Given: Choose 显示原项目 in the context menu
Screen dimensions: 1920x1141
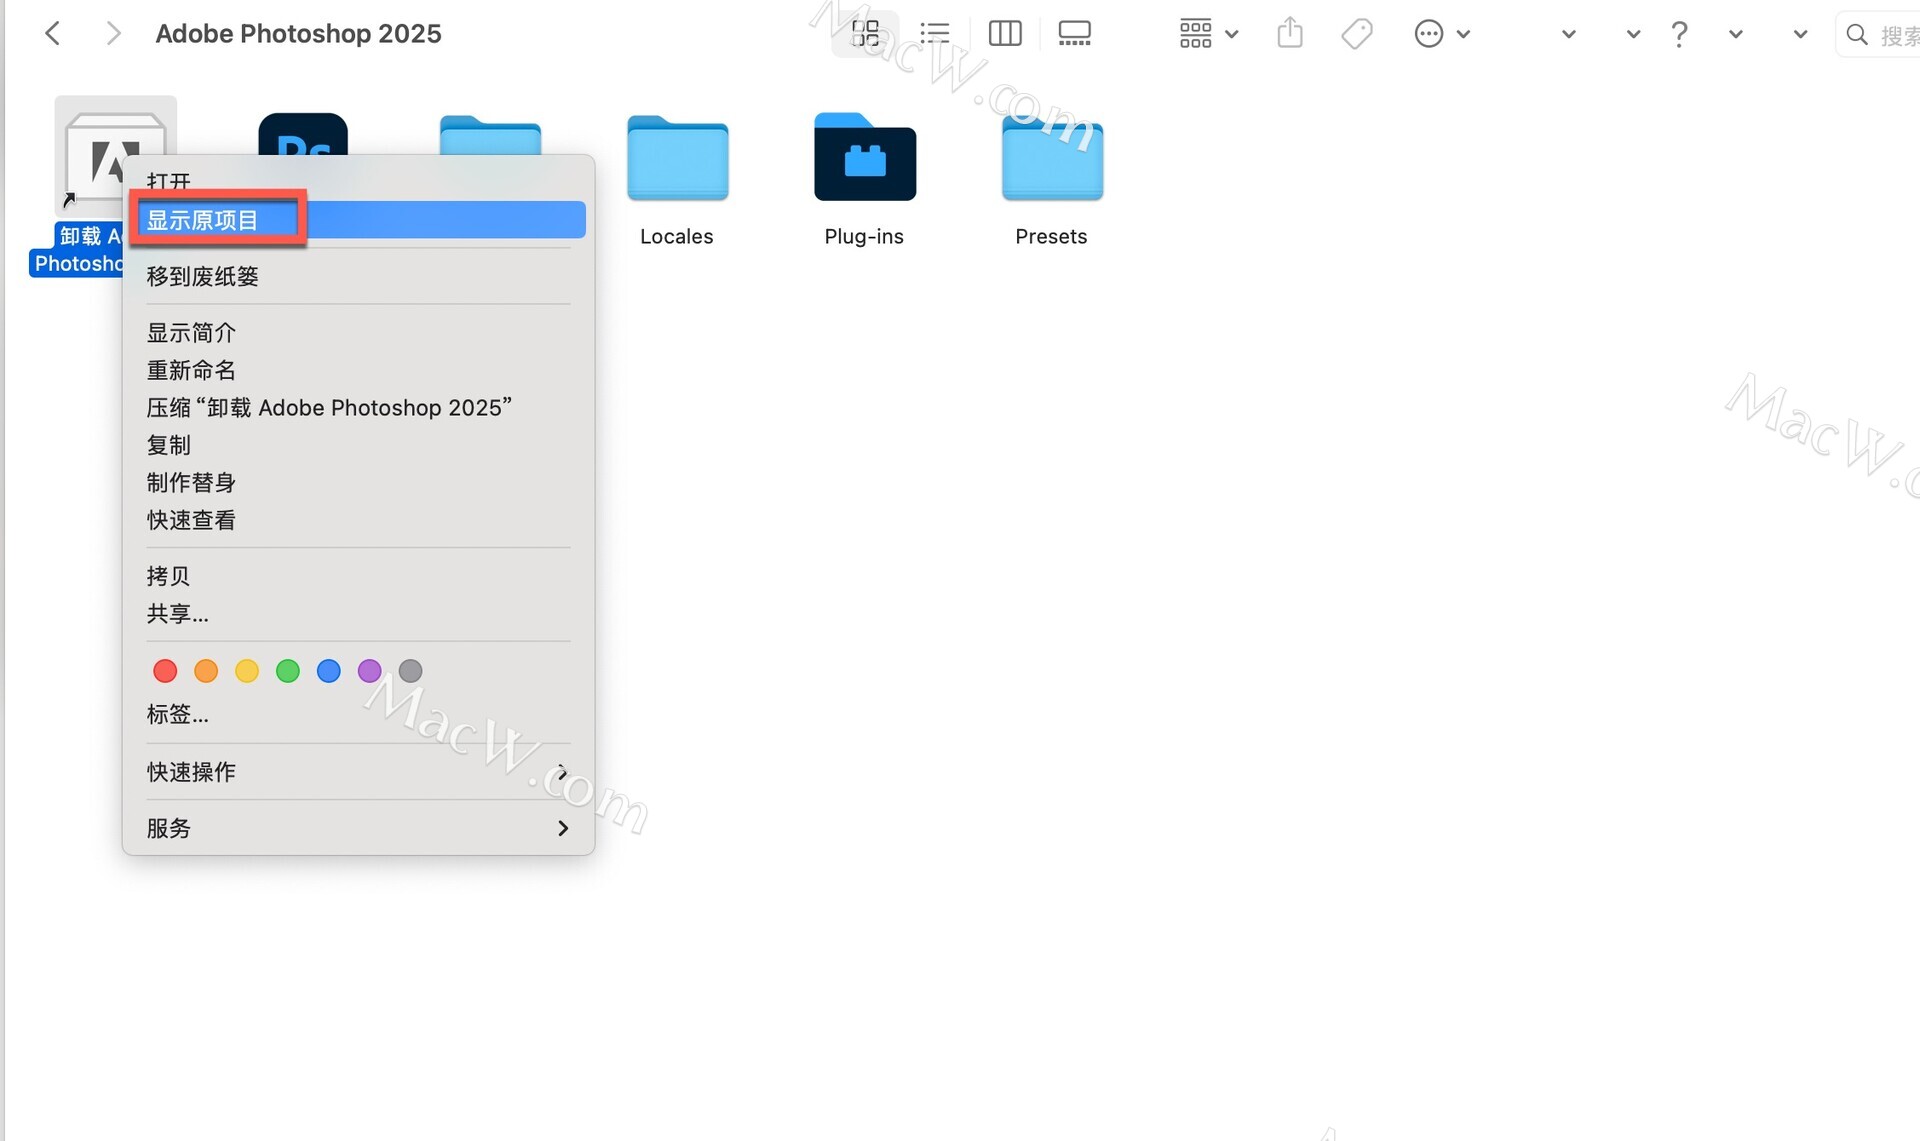Looking at the screenshot, I should pyautogui.click(x=358, y=220).
